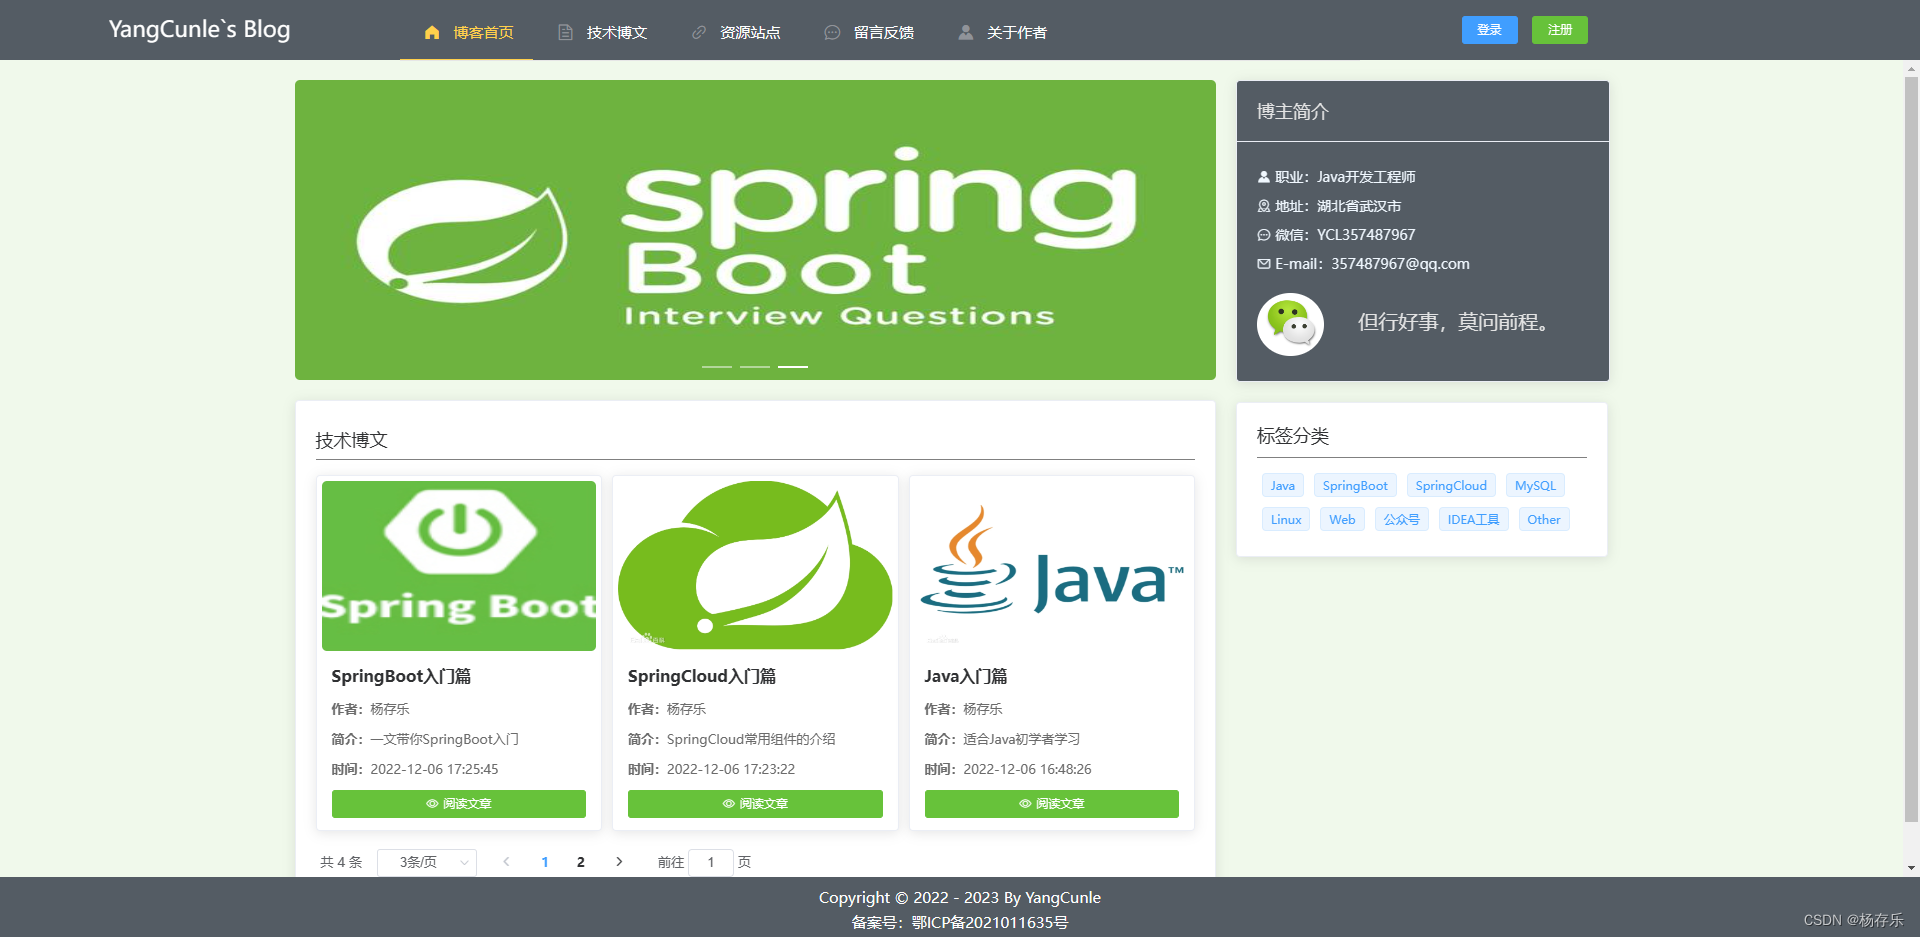The height and width of the screenshot is (937, 1920).
Task: Click the 时间 2022-12-06 17:25:45 timestamp
Action: [x=415, y=769]
